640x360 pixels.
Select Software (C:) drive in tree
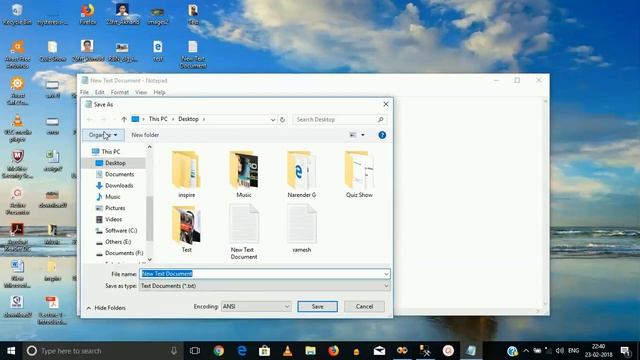[x=116, y=231]
